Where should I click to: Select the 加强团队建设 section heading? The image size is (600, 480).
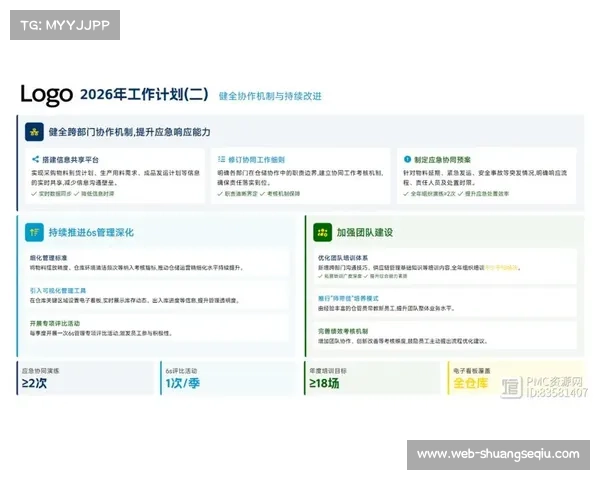[365, 232]
